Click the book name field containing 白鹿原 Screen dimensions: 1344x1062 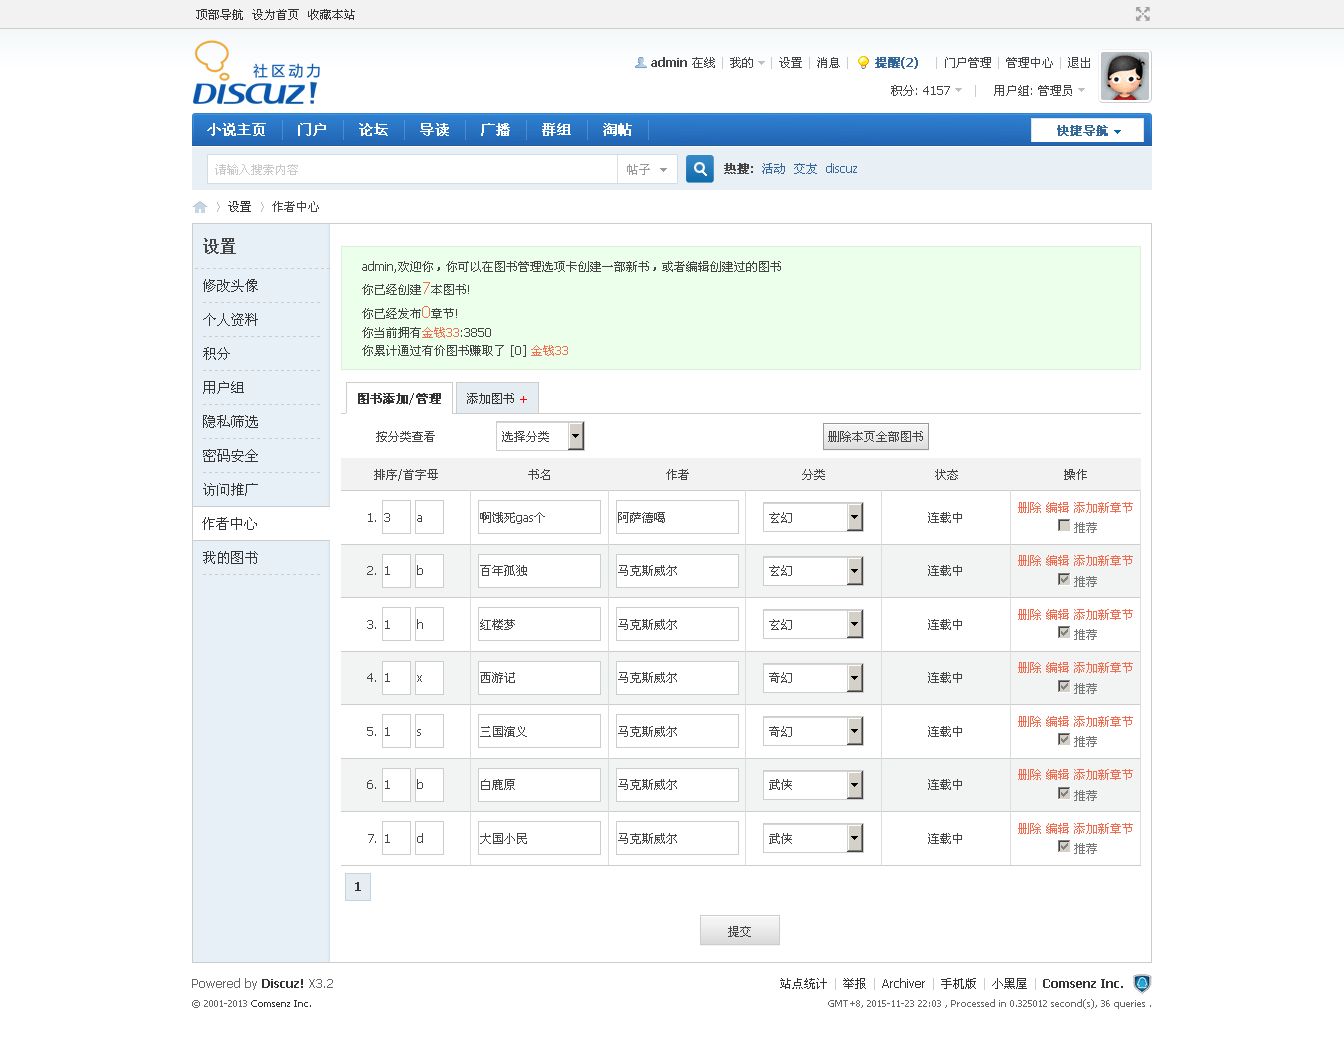pos(539,785)
